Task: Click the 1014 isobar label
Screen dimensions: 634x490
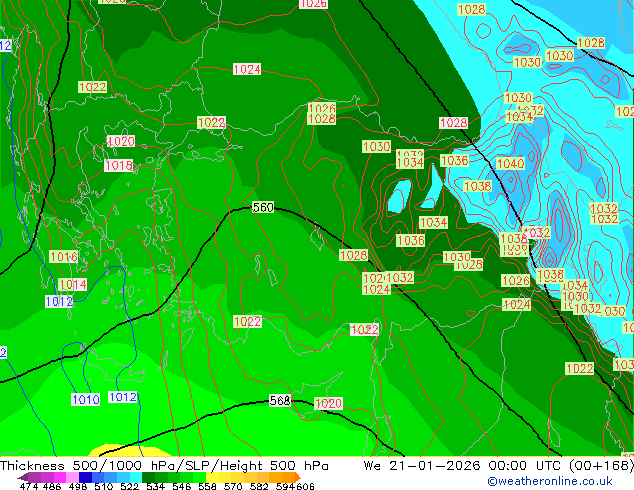Action: pos(72,285)
